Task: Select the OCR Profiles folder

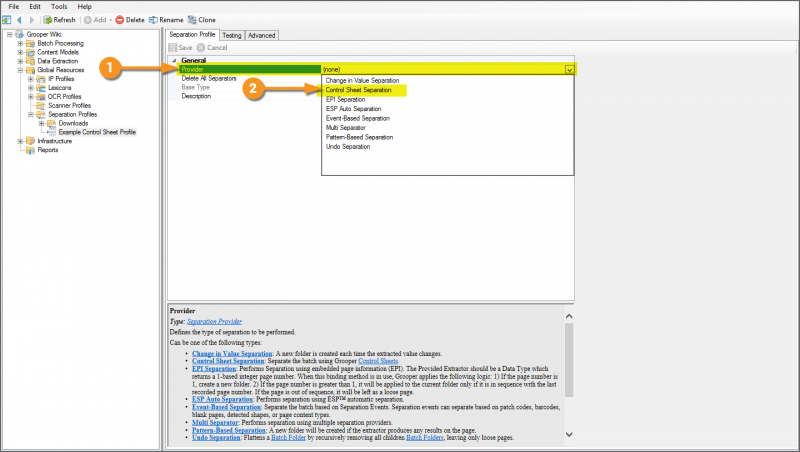Action: pos(65,96)
